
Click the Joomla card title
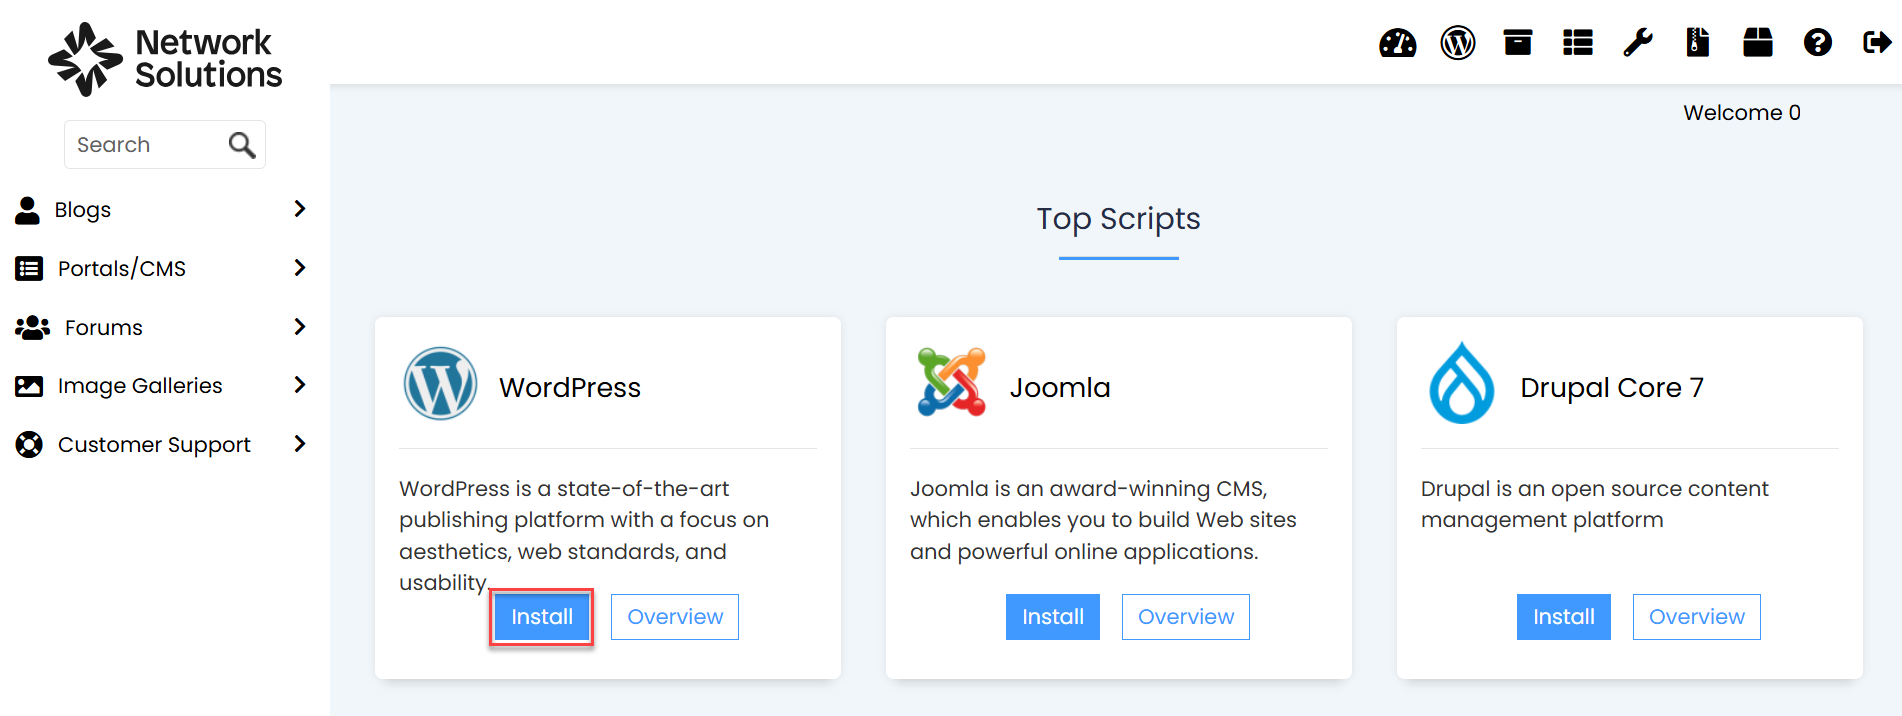pyautogui.click(x=1060, y=388)
